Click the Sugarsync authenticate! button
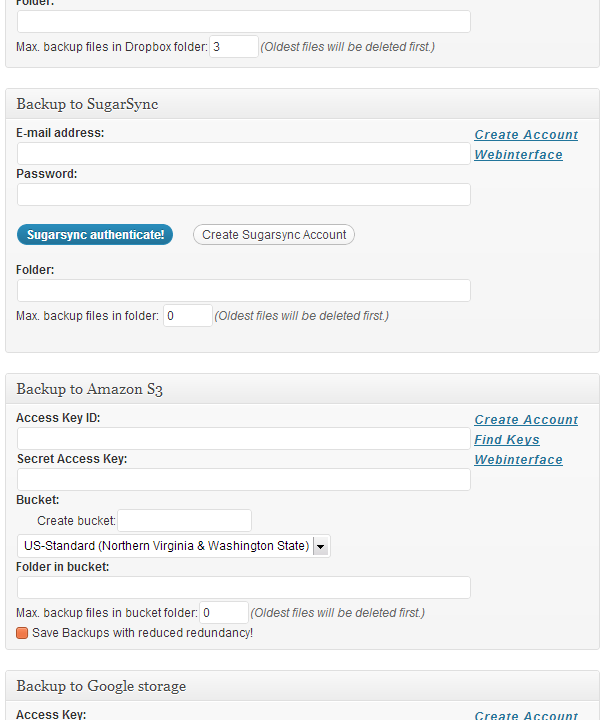This screenshot has height=720, width=605. point(95,235)
